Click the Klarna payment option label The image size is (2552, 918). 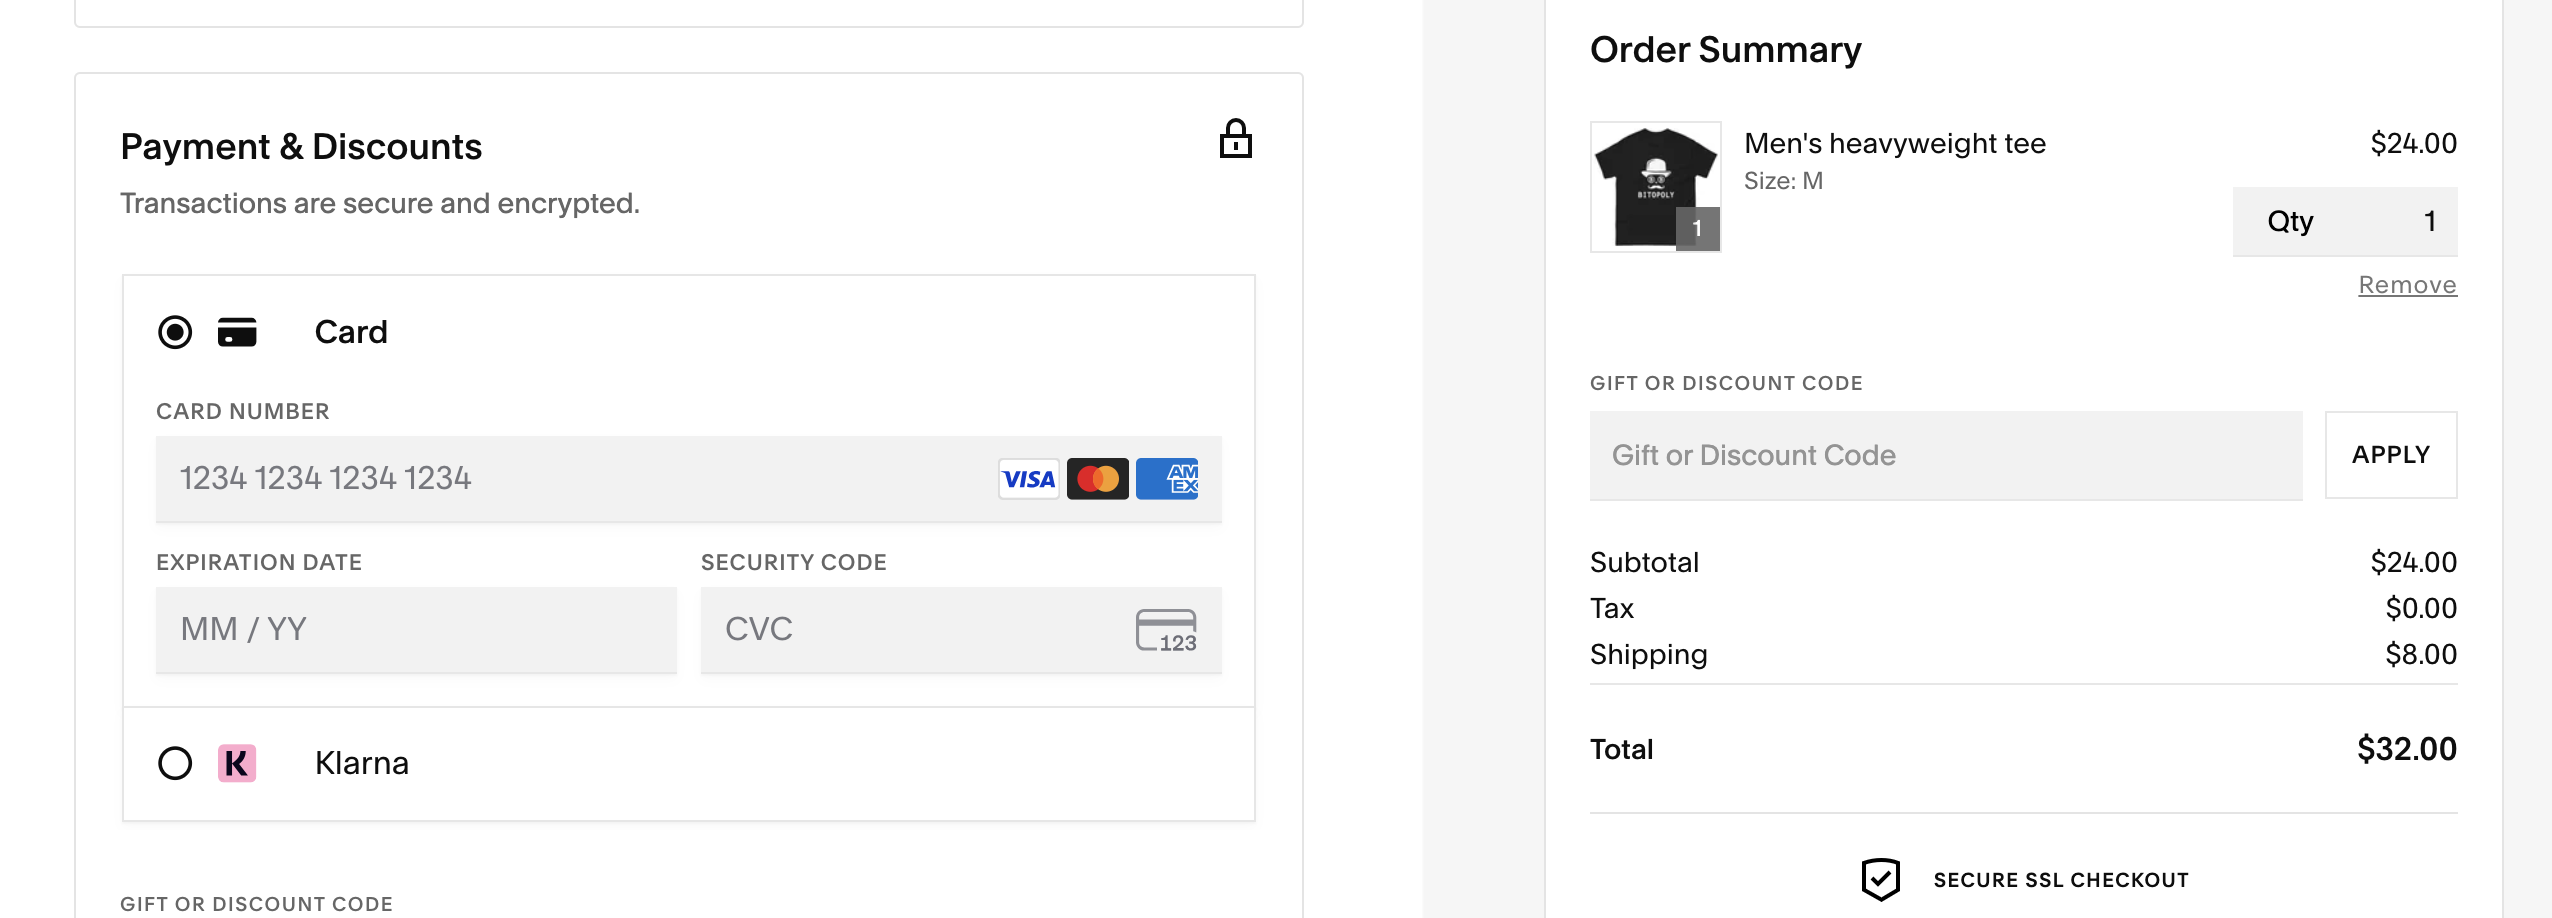pos(361,763)
